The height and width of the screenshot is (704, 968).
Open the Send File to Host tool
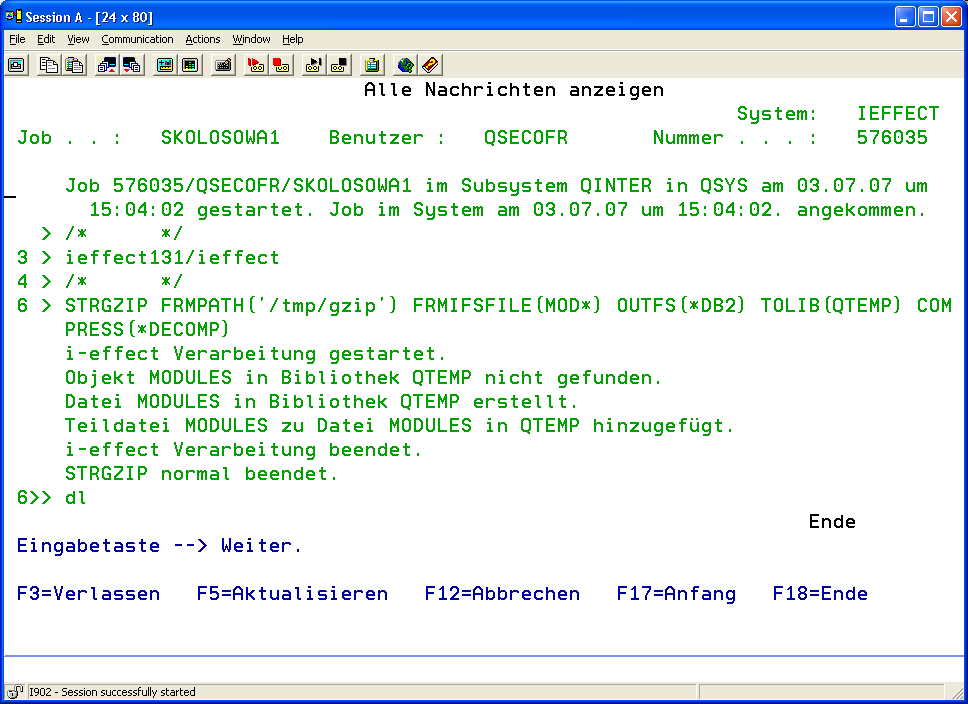tap(107, 65)
